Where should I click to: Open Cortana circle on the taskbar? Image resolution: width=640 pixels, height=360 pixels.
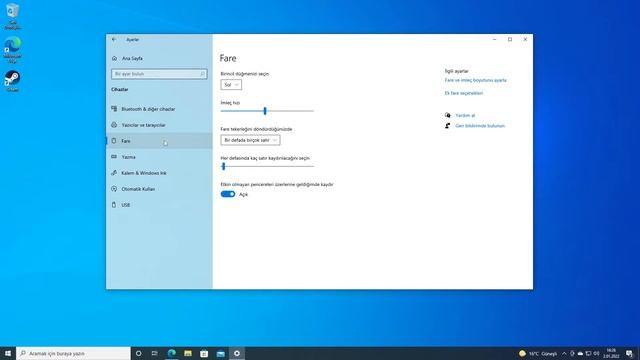pos(138,353)
